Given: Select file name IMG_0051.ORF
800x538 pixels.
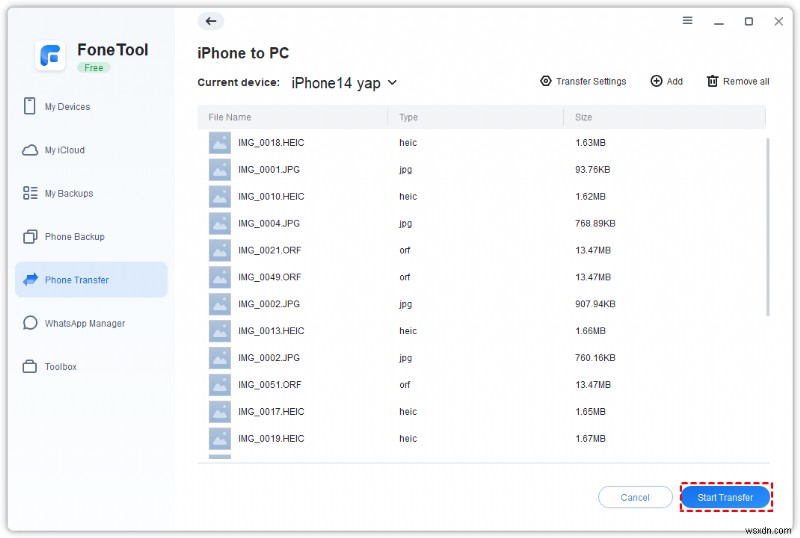Looking at the screenshot, I should pos(269,385).
